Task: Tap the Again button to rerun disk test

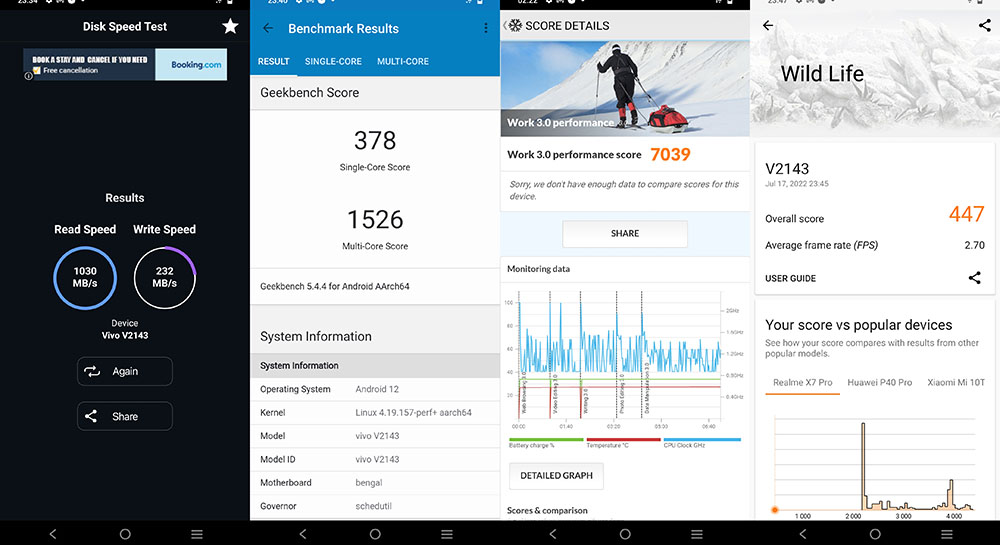Action: coord(125,371)
